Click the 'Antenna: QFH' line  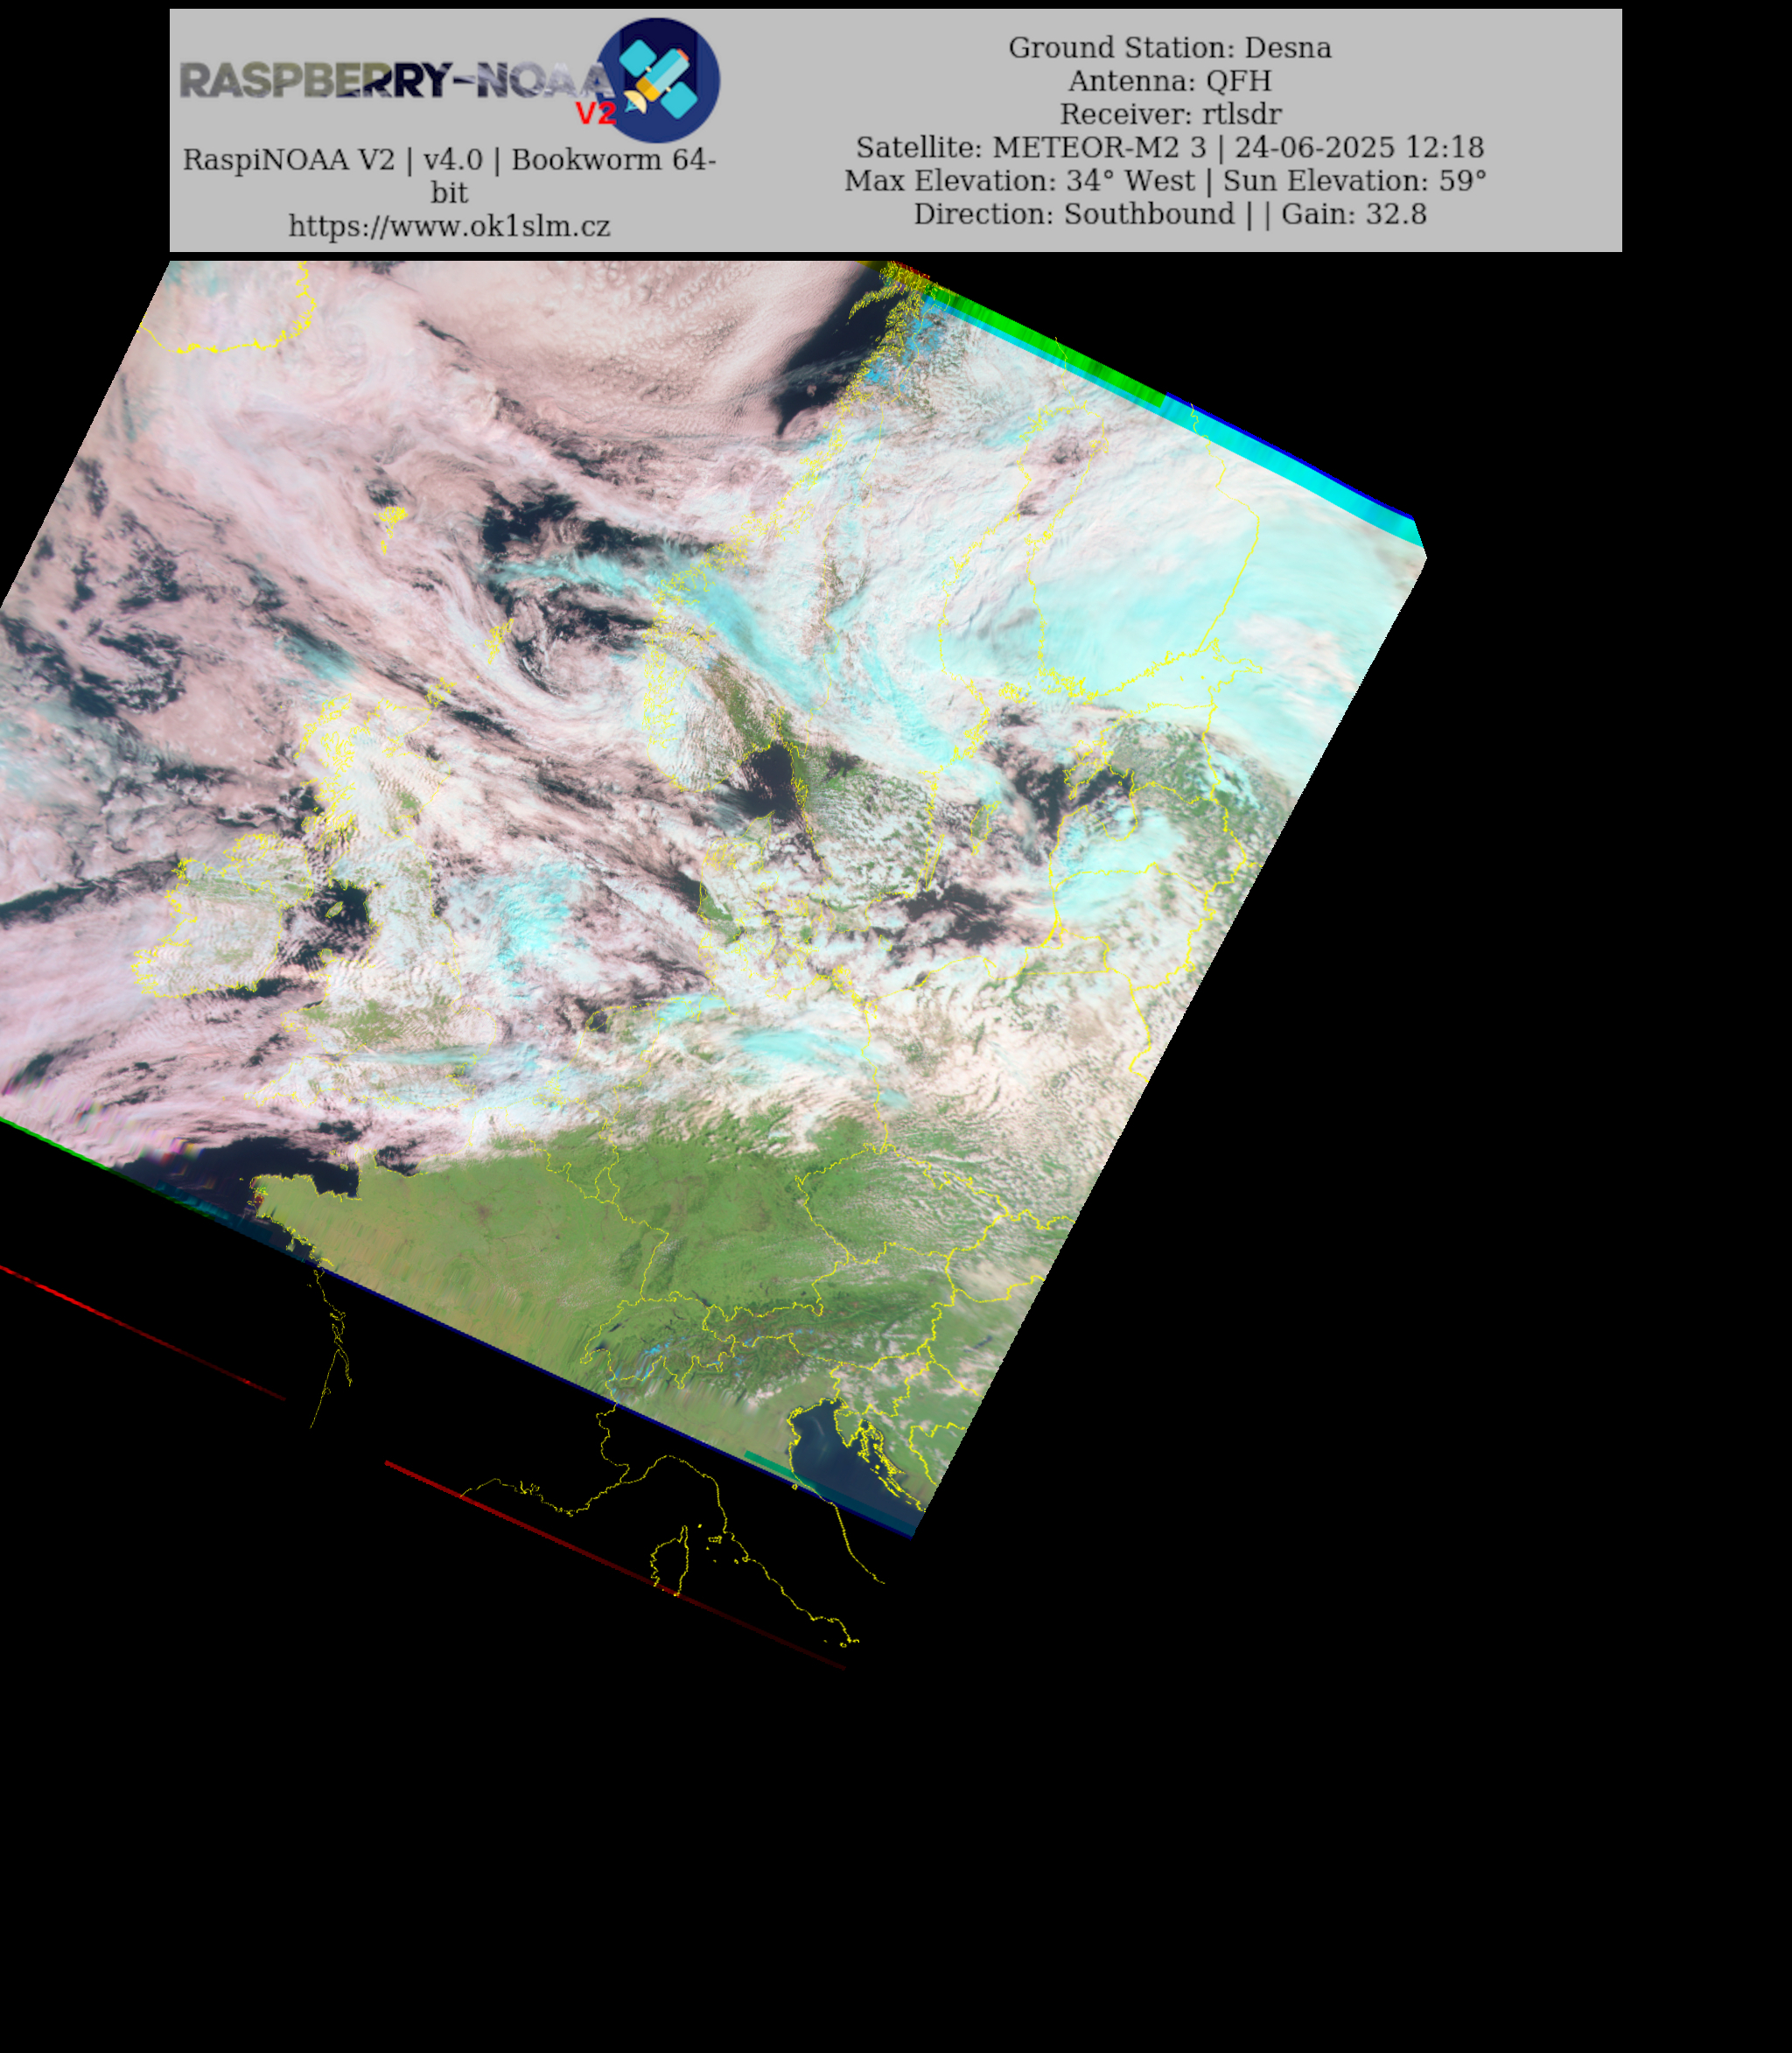[1169, 81]
